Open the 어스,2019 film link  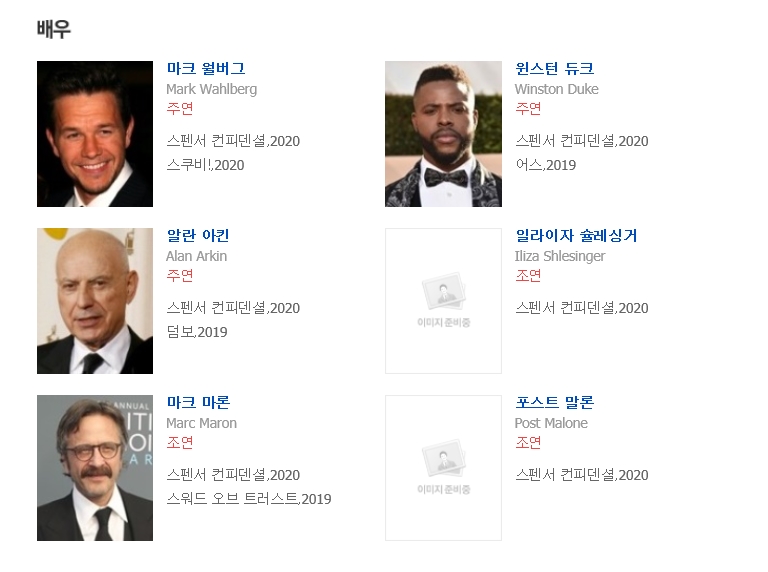[545, 165]
